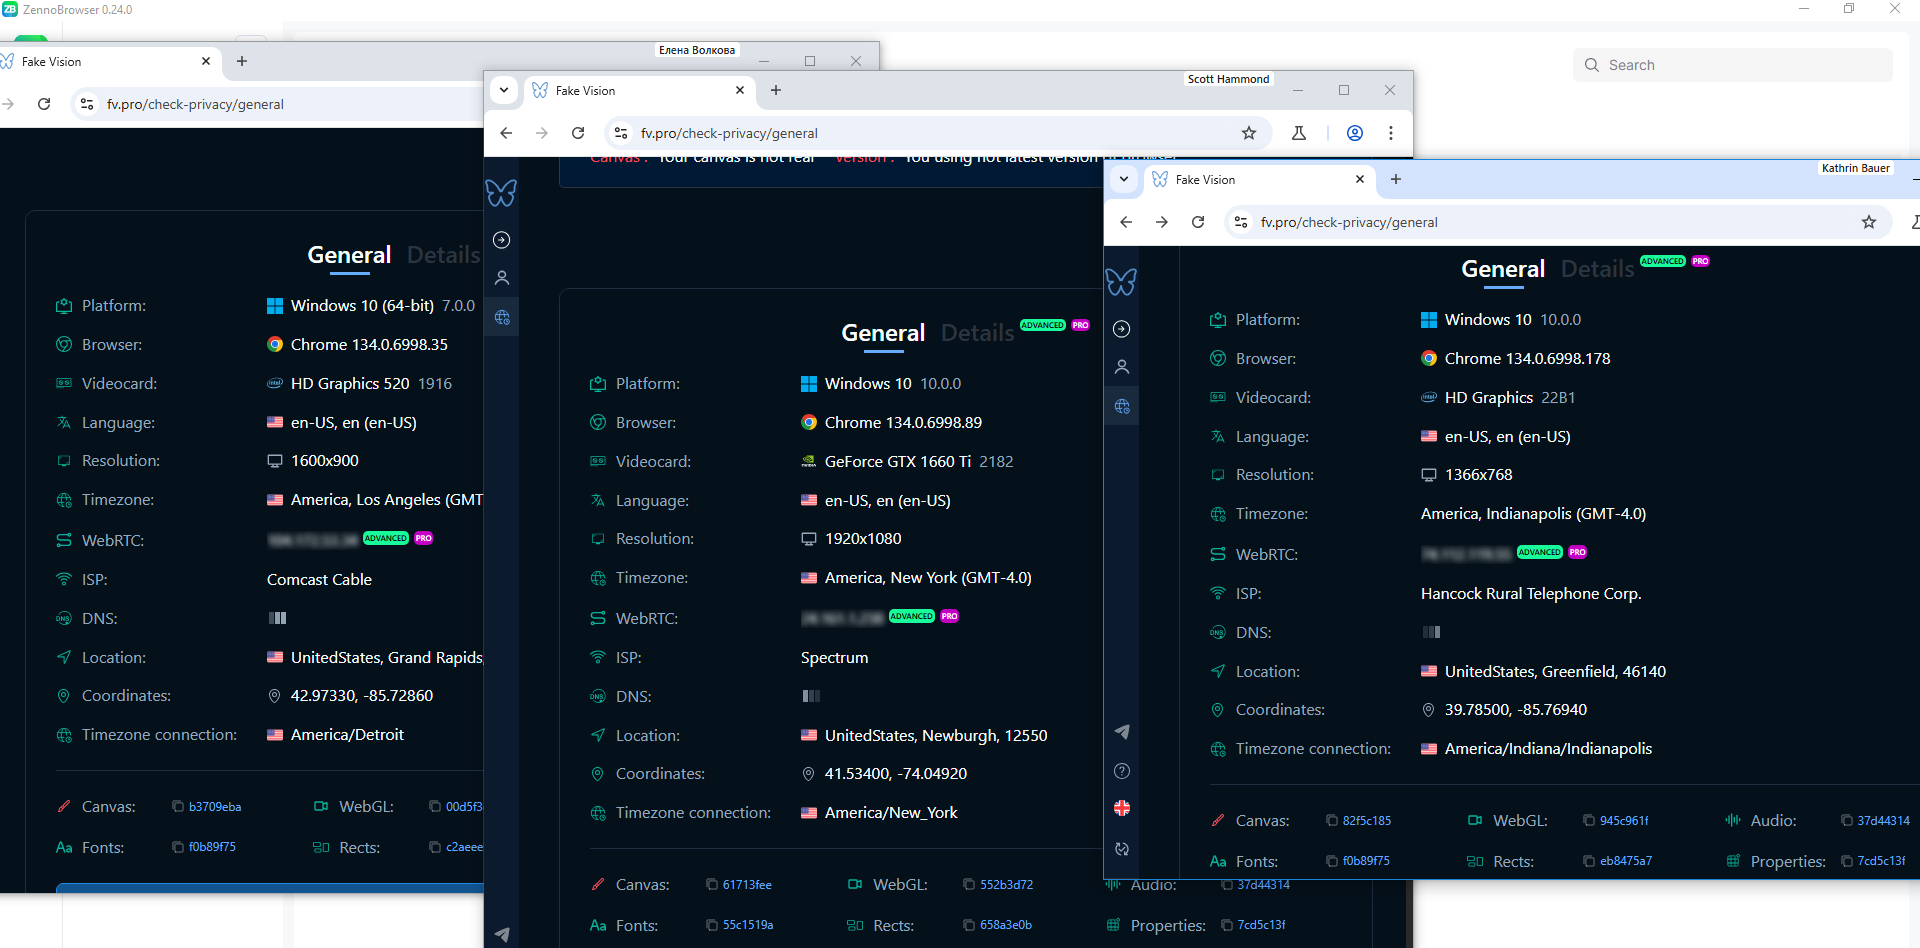Viewport: 1920px width, 948px height.
Task: Open new tab in Scott Hammond window
Action: click(x=776, y=90)
